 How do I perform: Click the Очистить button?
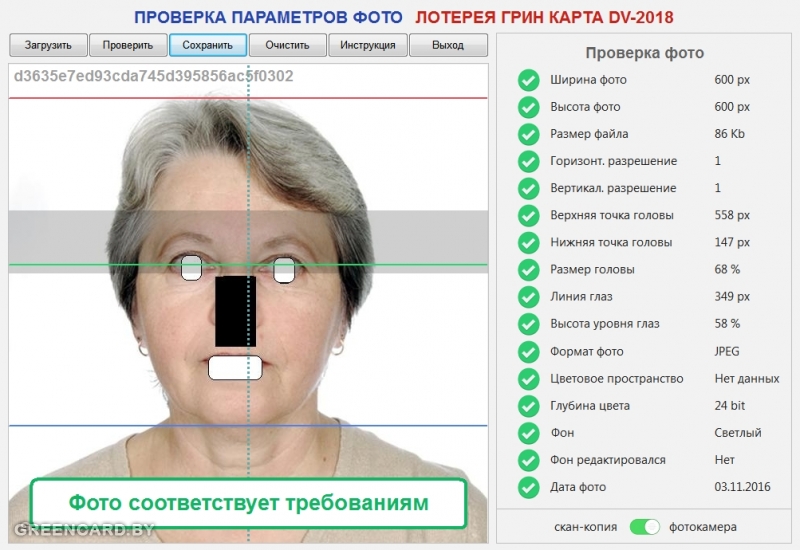pyautogui.click(x=287, y=45)
